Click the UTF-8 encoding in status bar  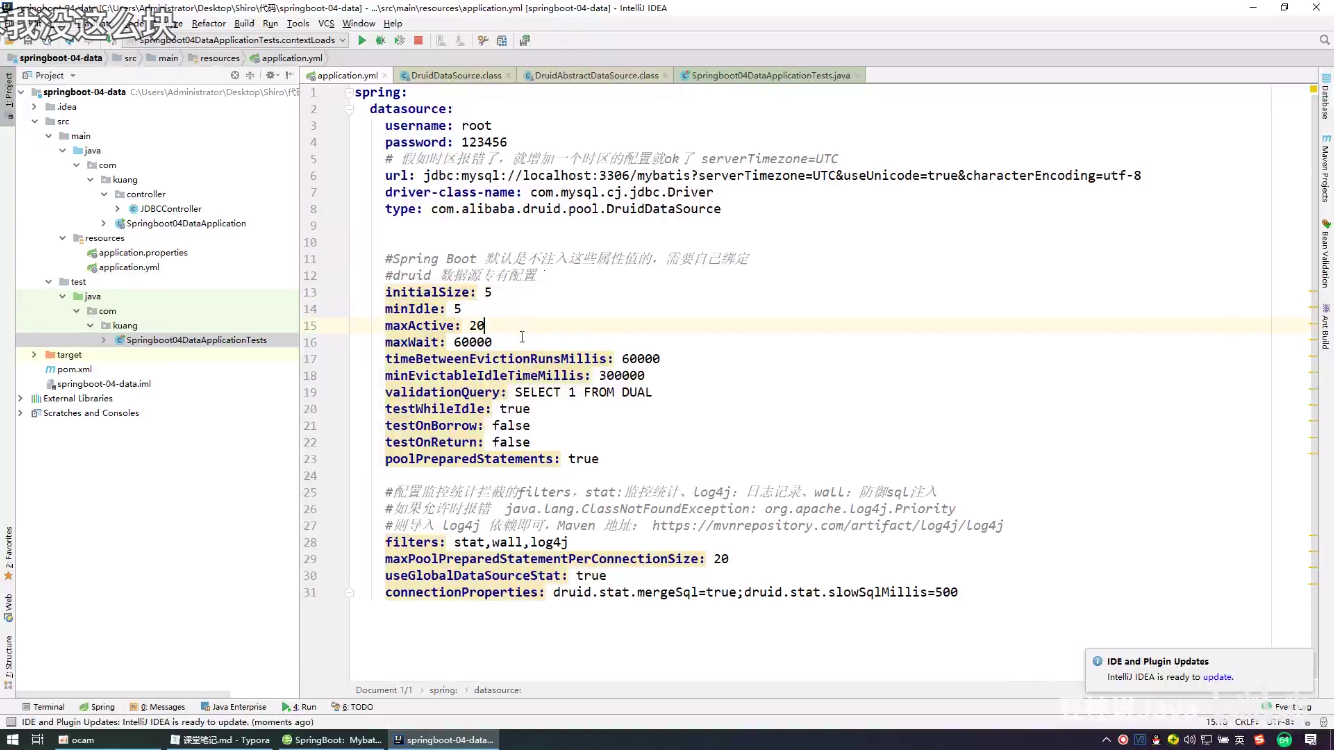tap(1279, 721)
